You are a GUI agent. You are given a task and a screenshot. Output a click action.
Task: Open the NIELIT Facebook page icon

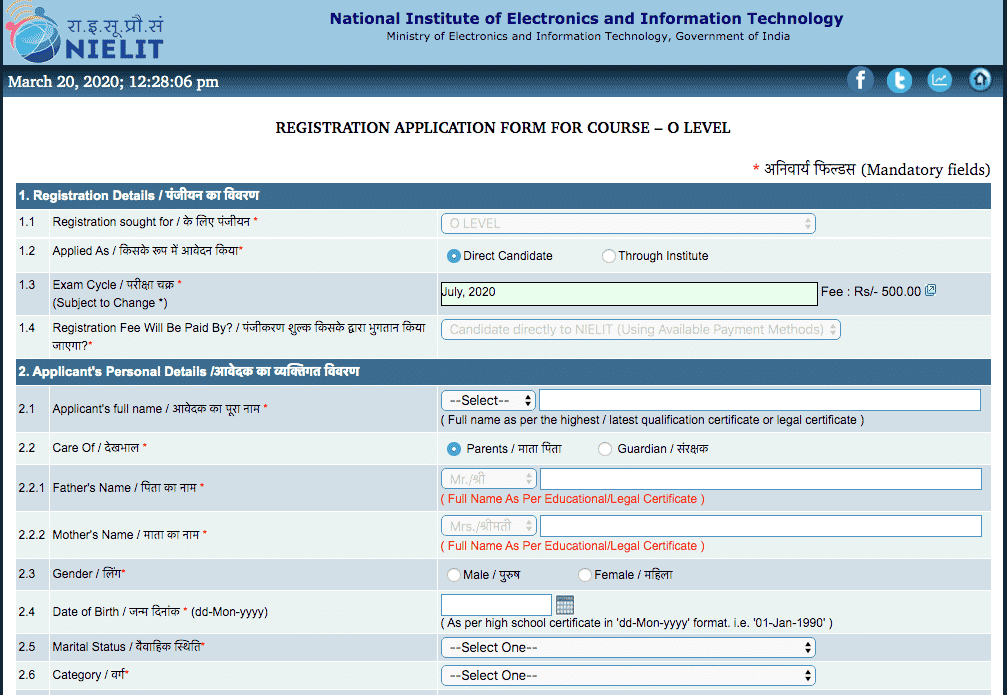coord(860,80)
